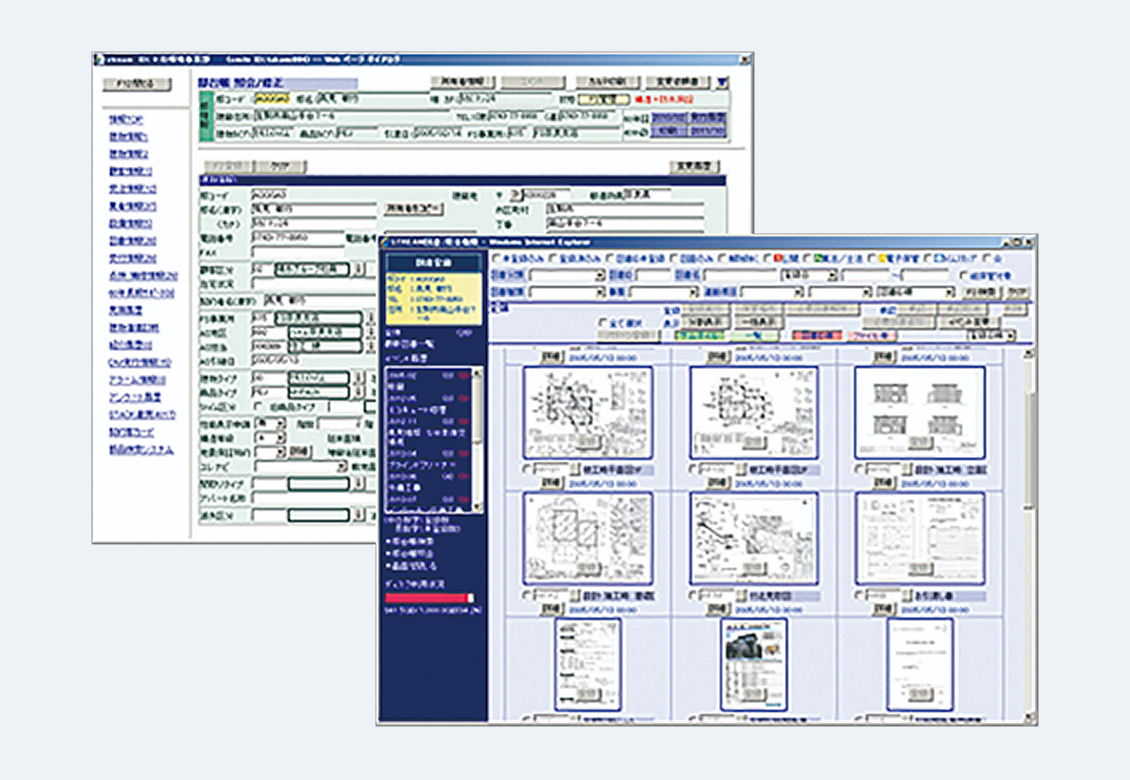Click the scrollbar of the dark panel's event history list
Image resolution: width=1130 pixels, height=780 pixels.
point(477,440)
